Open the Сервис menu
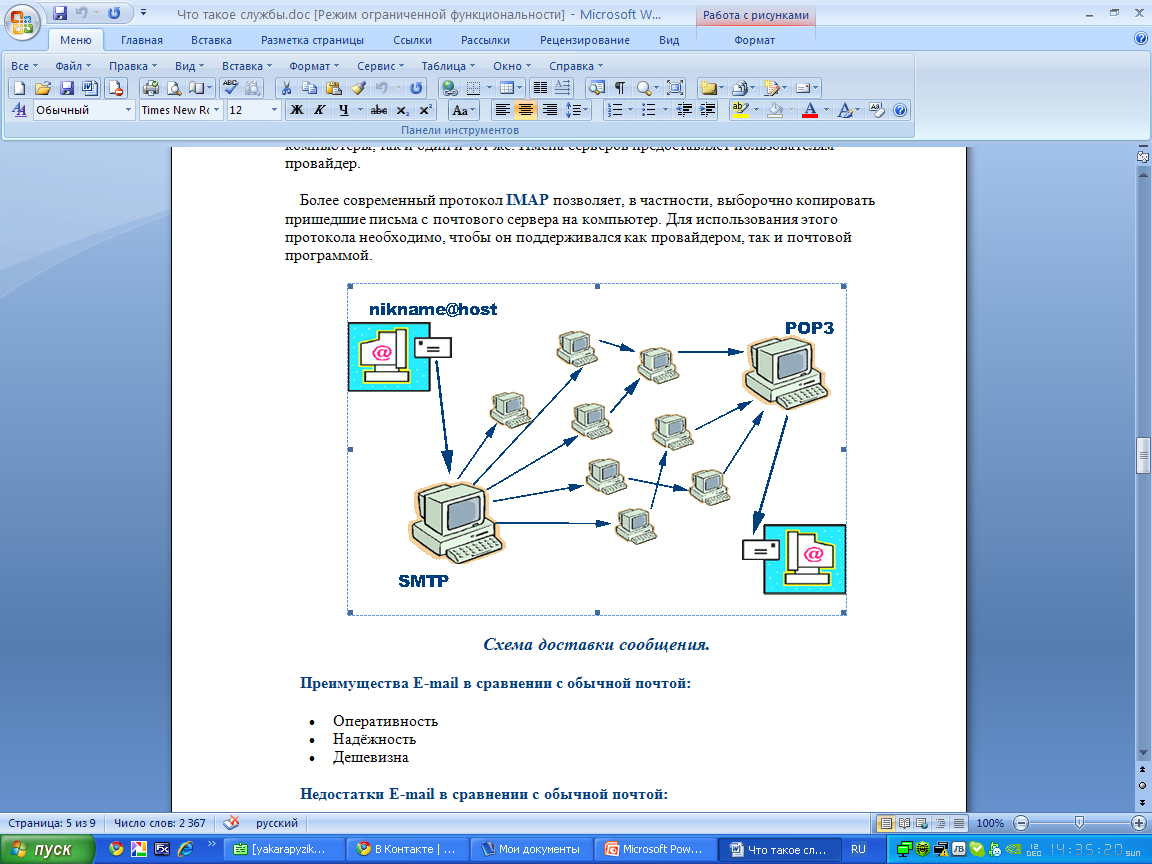 point(381,66)
